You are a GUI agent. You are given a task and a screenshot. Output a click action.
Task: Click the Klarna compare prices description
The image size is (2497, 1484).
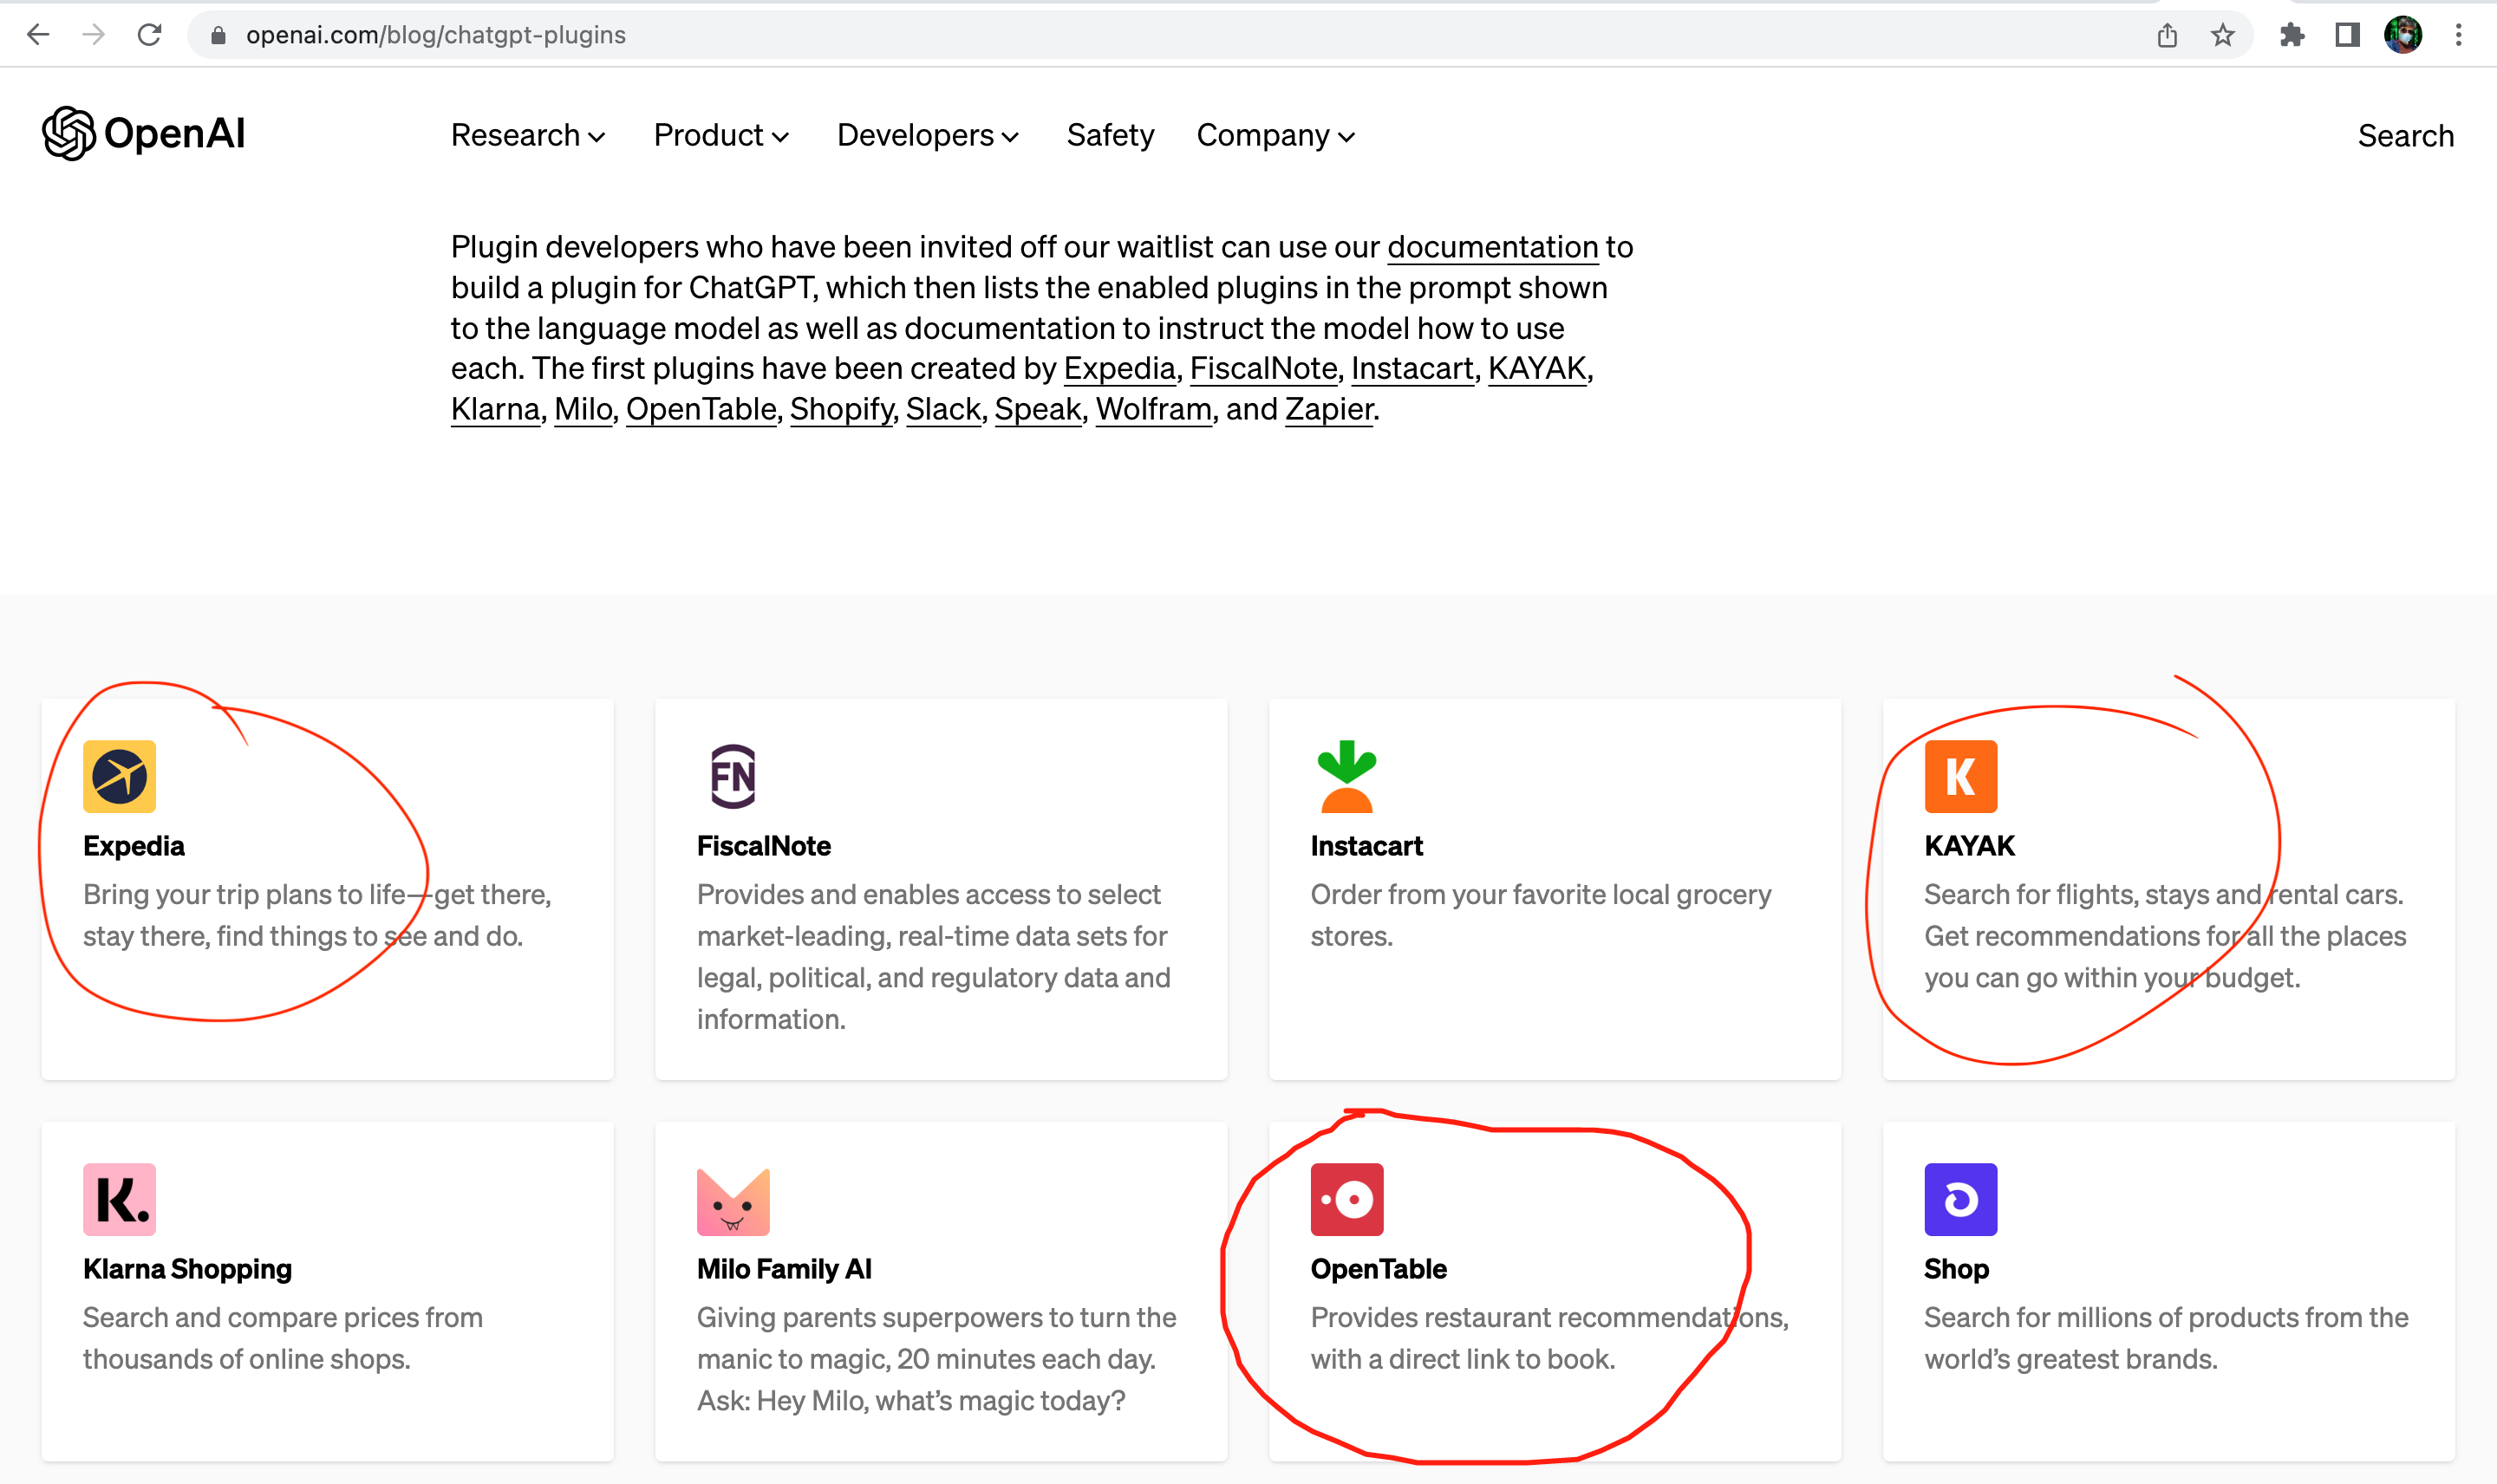click(x=283, y=1338)
